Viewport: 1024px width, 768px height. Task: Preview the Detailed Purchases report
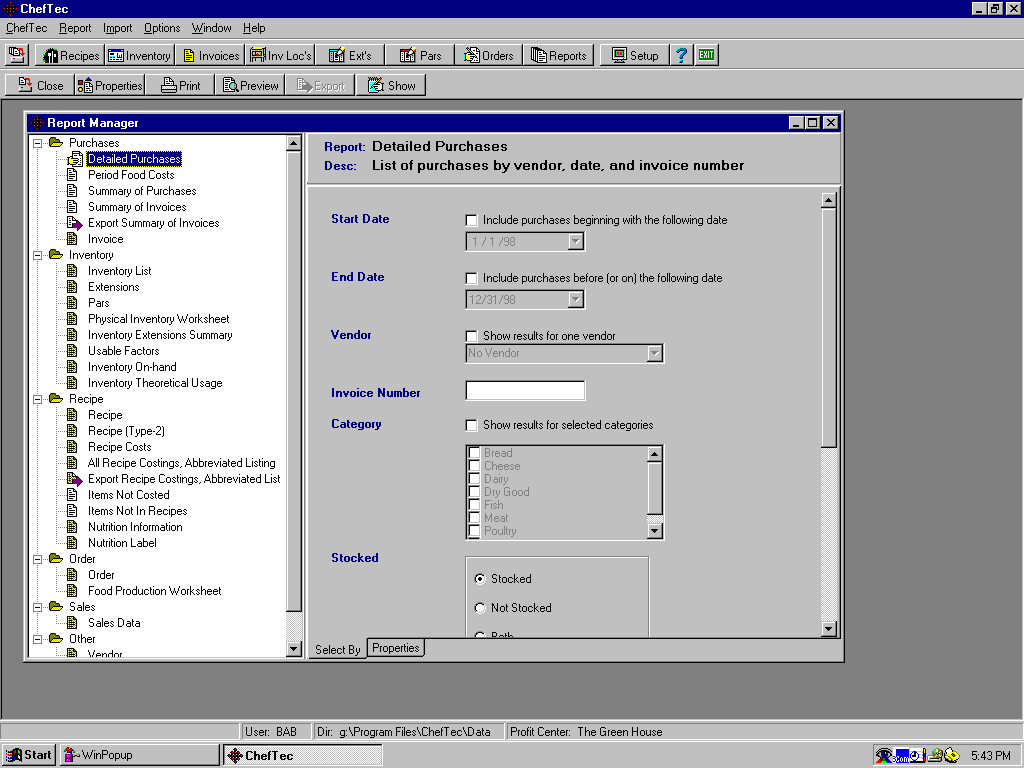pos(250,86)
